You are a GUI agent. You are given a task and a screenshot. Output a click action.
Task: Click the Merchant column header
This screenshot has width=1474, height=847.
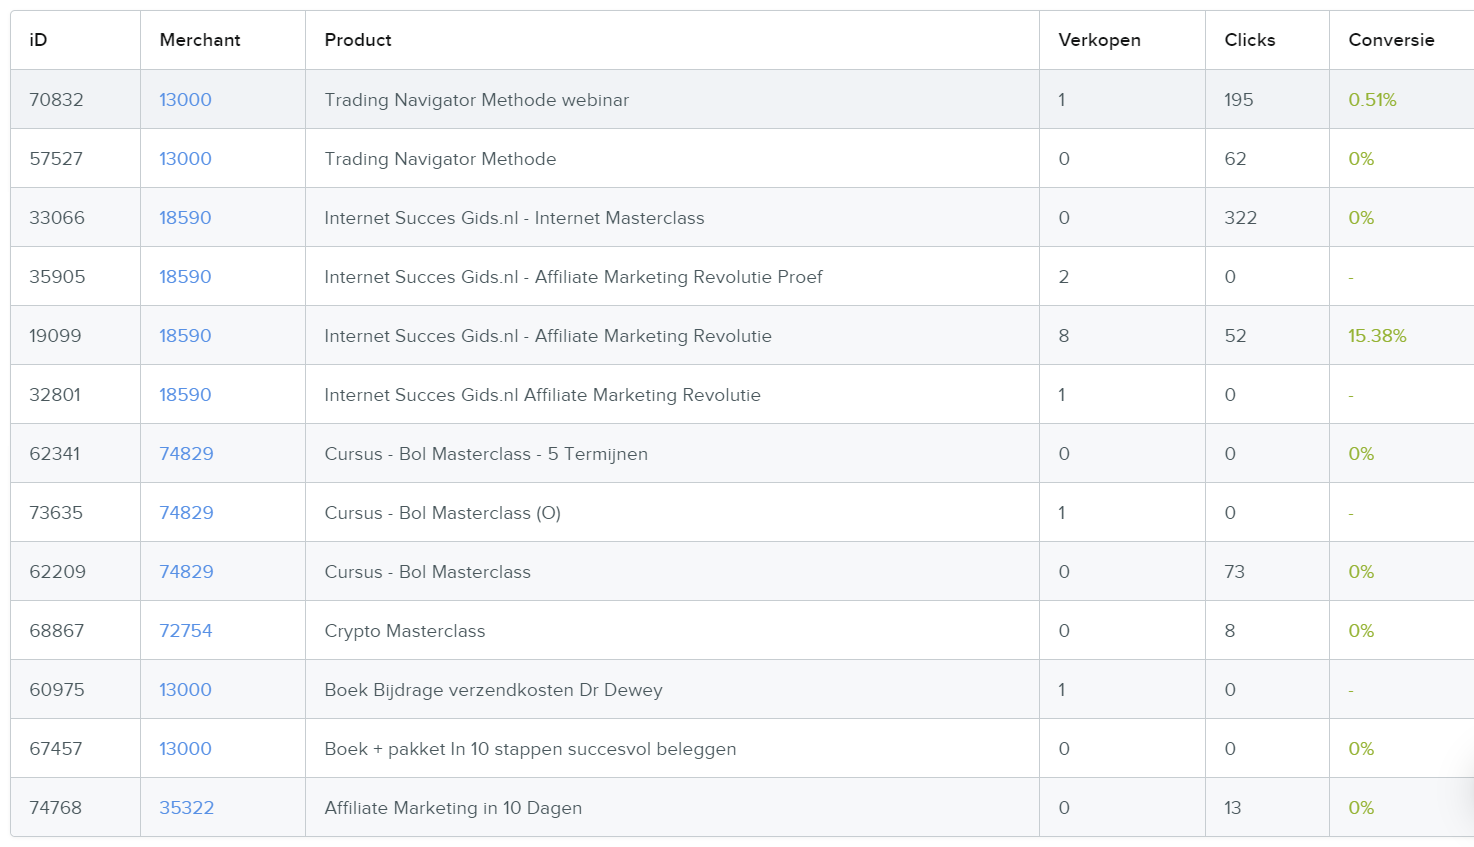point(200,40)
